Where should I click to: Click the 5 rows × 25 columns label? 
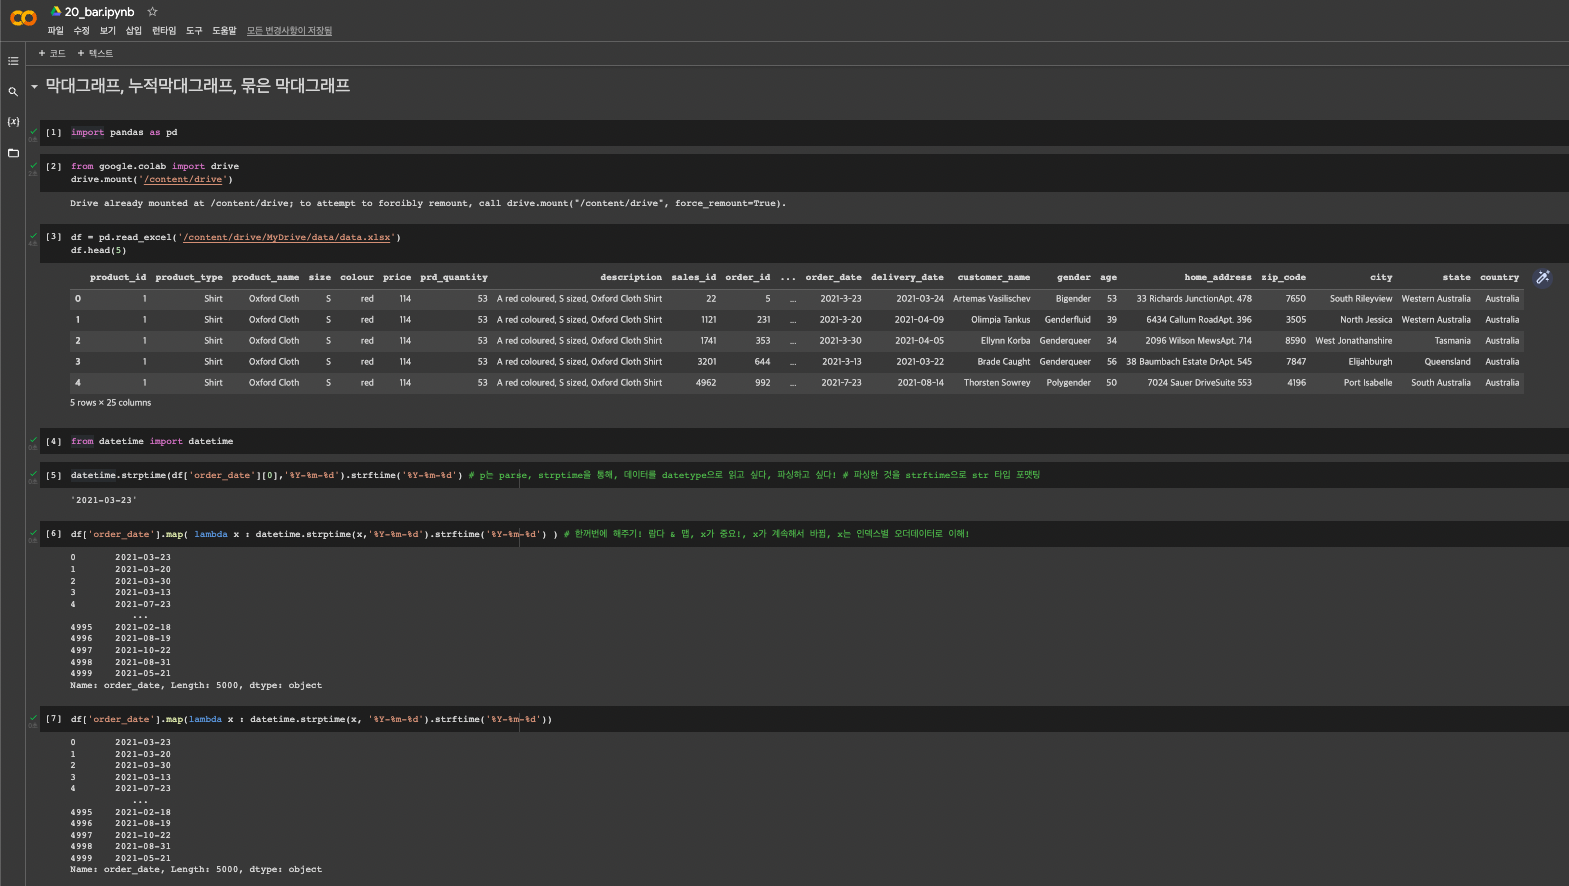pos(110,403)
